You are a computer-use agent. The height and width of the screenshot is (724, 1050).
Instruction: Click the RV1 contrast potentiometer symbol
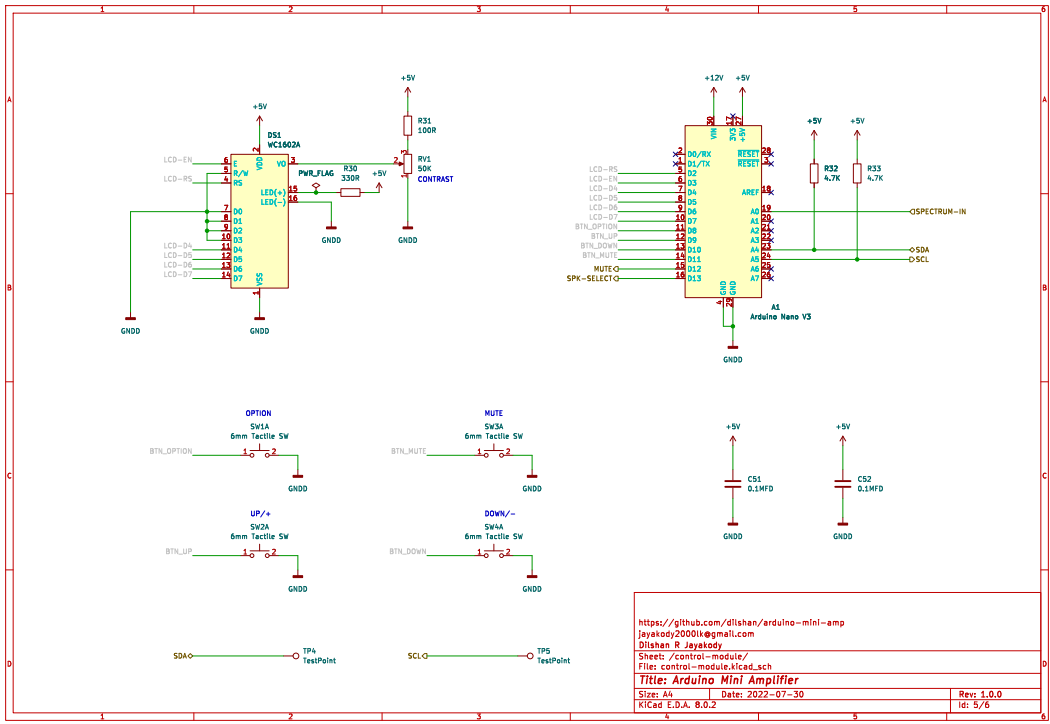tap(407, 164)
